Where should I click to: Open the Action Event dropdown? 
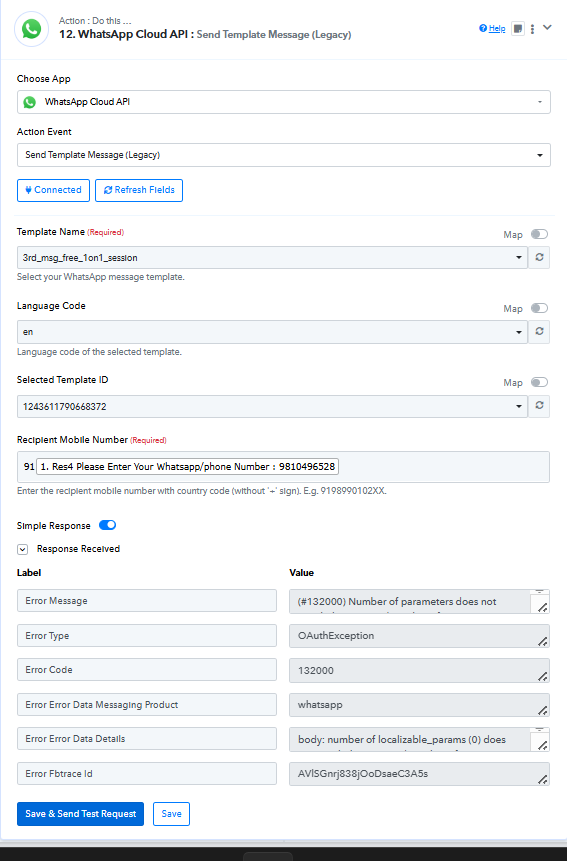pyautogui.click(x=284, y=155)
